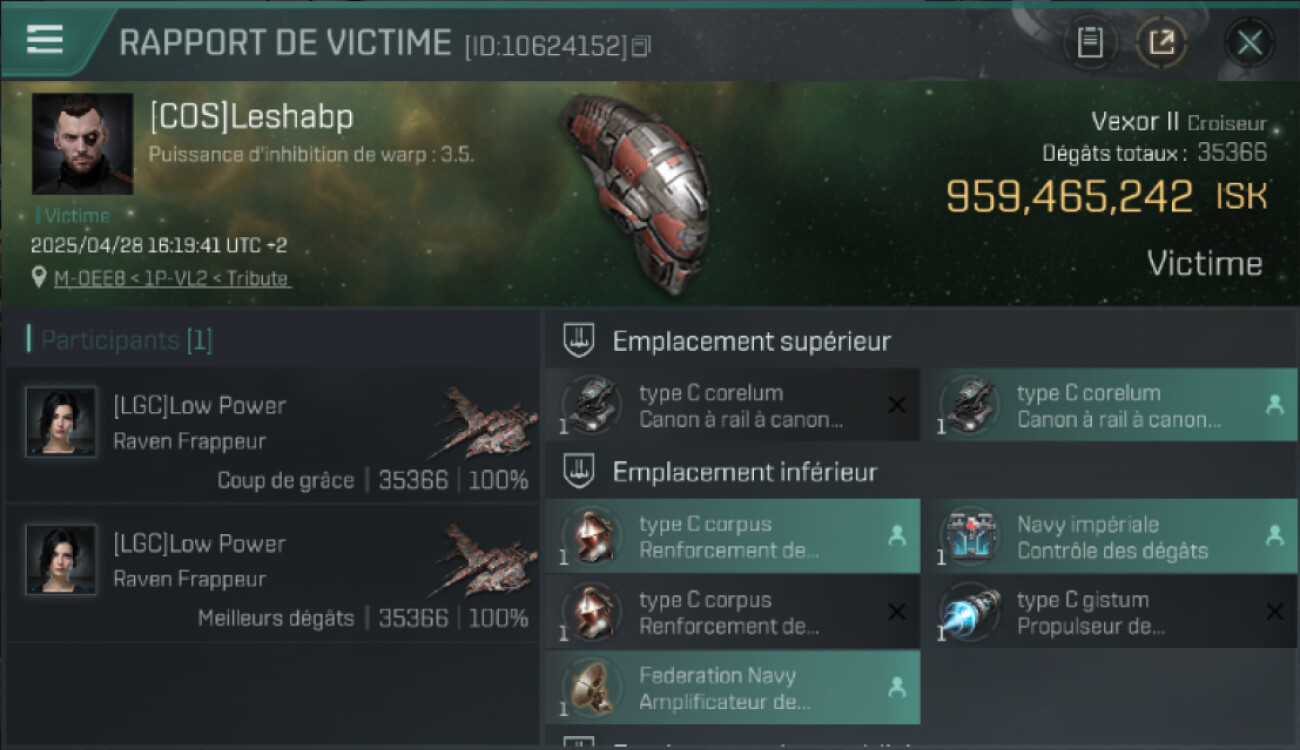Screen dimensions: 1300x750
Task: Select dropped type C corelum railgun item
Action: pos(1109,405)
